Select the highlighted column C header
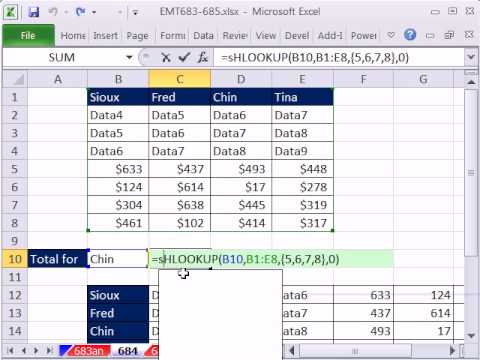Image resolution: width=480 pixels, height=360 pixels. [x=180, y=79]
